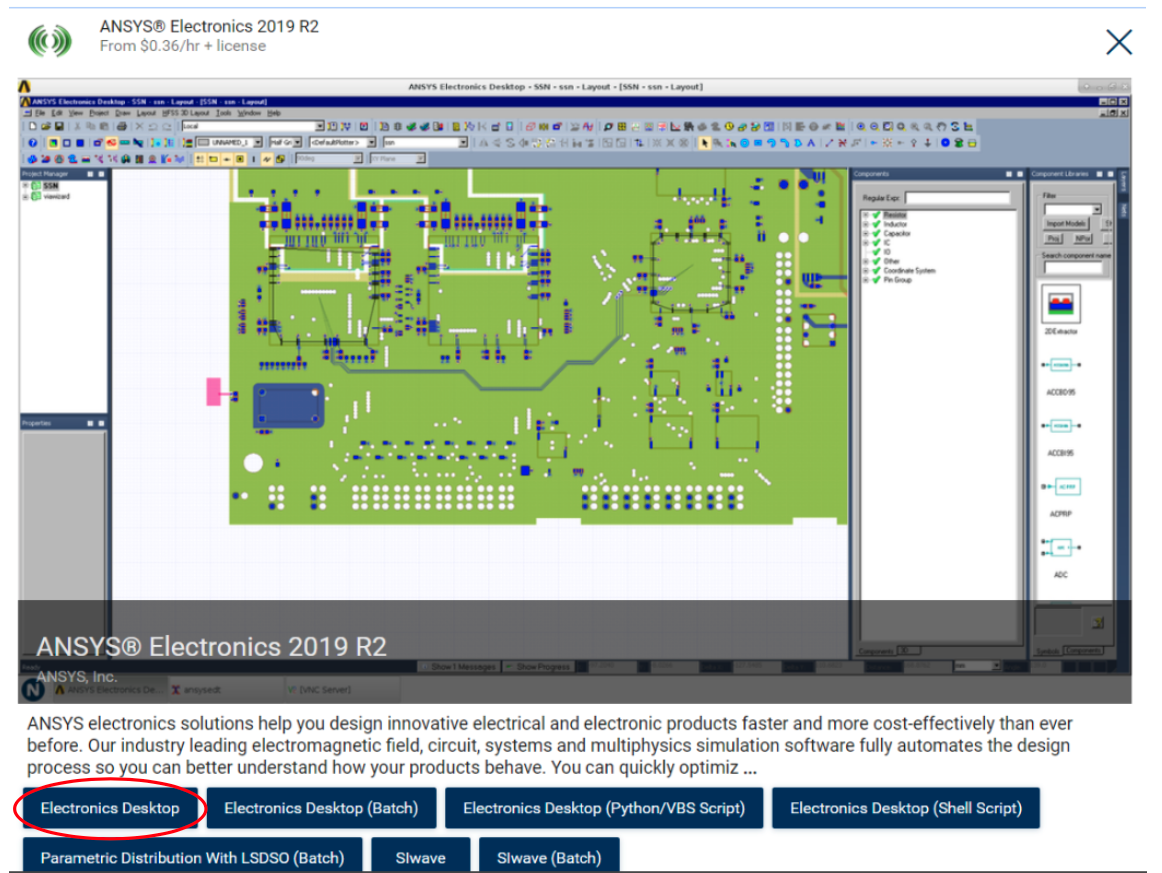Click the SIwave (Batch) button
The width and height of the screenshot is (1162, 873).
point(549,855)
